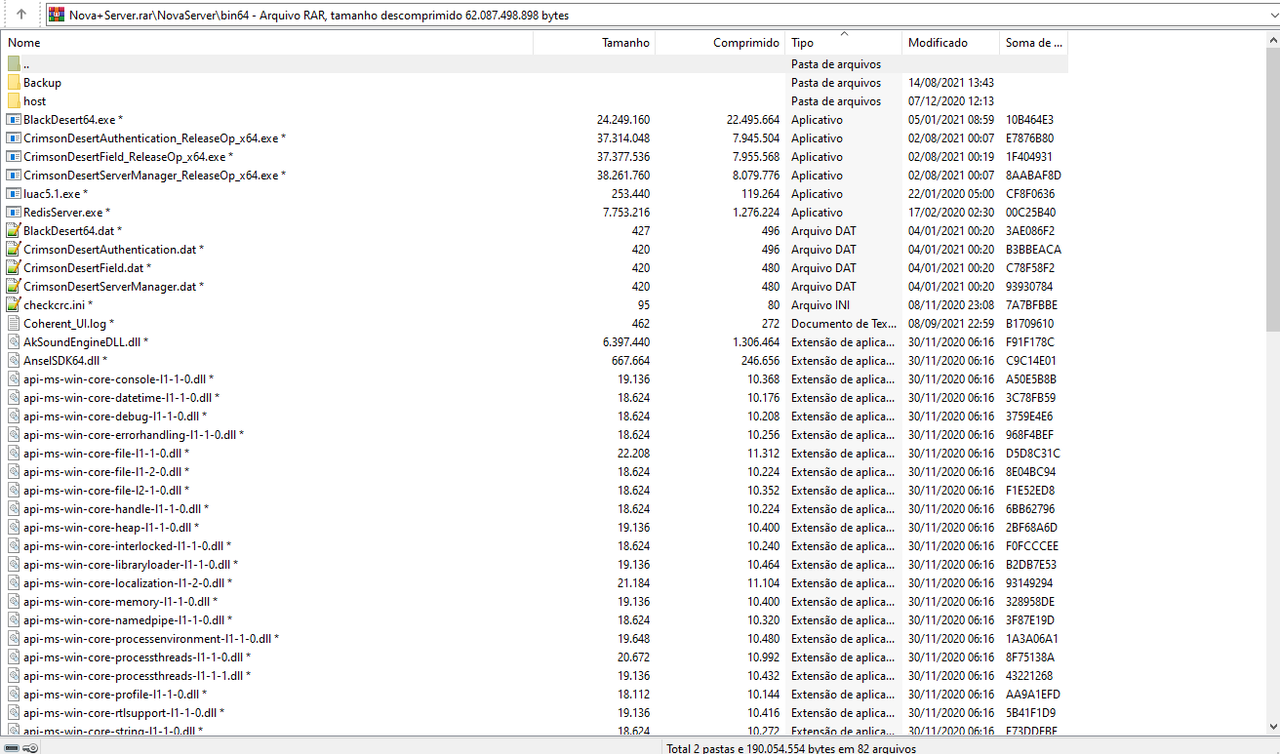Click the CrimsonDesertServerManager.dat file icon
Image resolution: width=1280 pixels, height=754 pixels.
(x=14, y=286)
